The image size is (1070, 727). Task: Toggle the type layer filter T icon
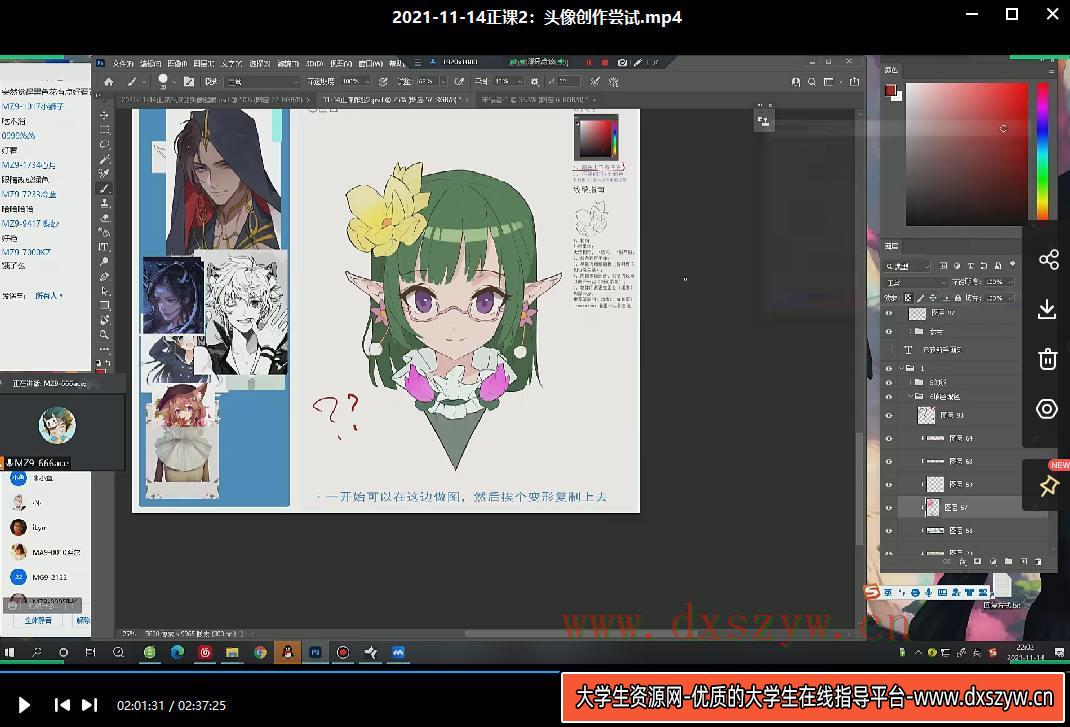[x=970, y=266]
